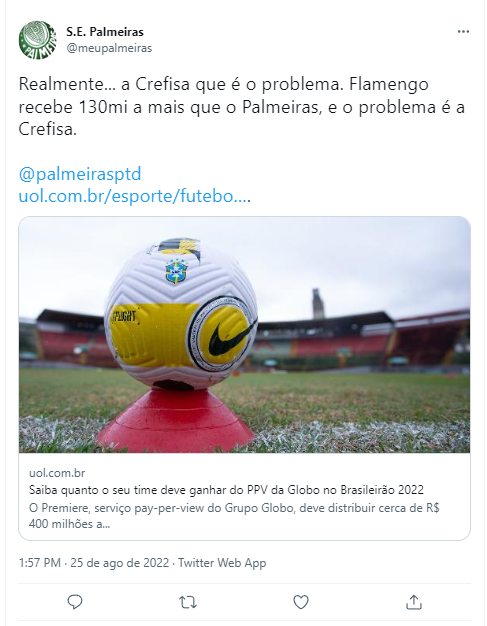Open the uol.com.br/esporte/futebo... link
This screenshot has height=626, width=487.
(x=135, y=196)
